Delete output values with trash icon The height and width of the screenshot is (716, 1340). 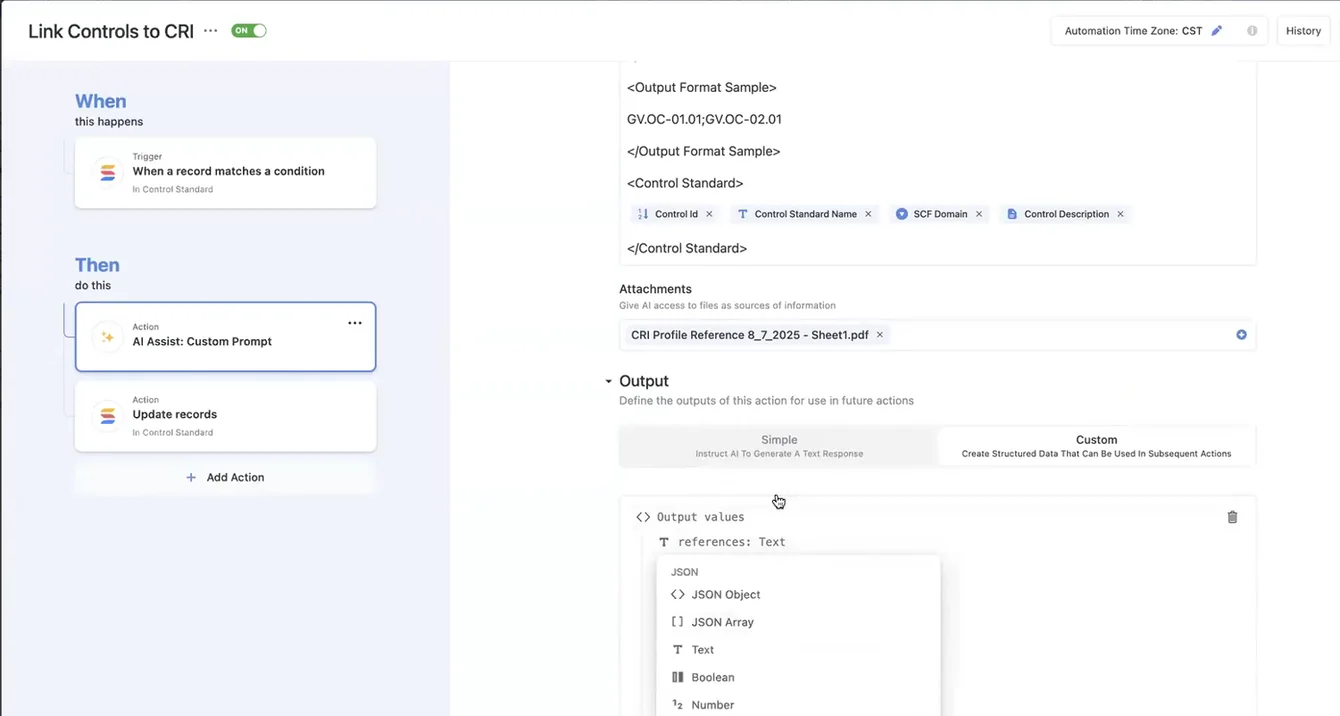pos(1232,517)
